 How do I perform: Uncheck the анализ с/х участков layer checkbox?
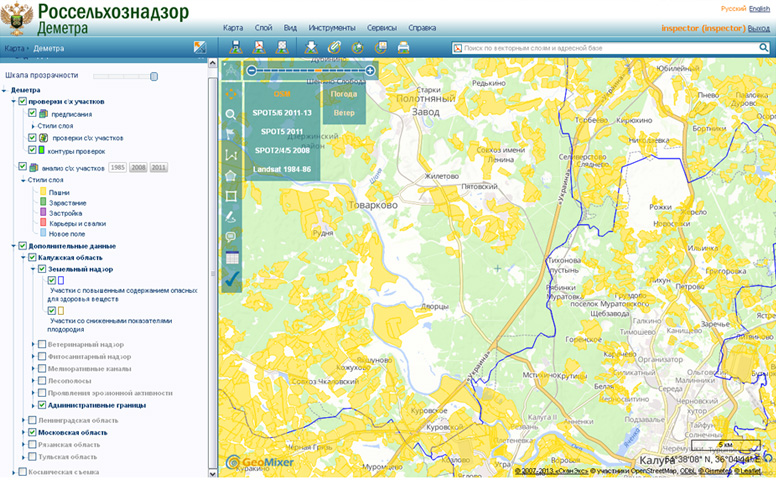click(x=22, y=166)
